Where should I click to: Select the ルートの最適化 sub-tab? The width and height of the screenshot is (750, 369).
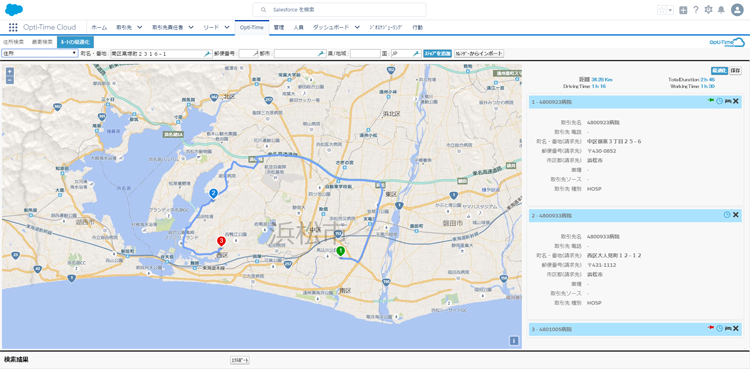click(75, 42)
